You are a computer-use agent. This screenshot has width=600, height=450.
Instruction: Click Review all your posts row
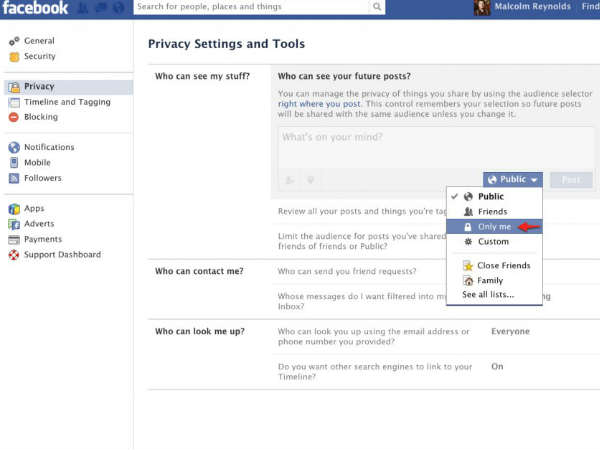362,212
